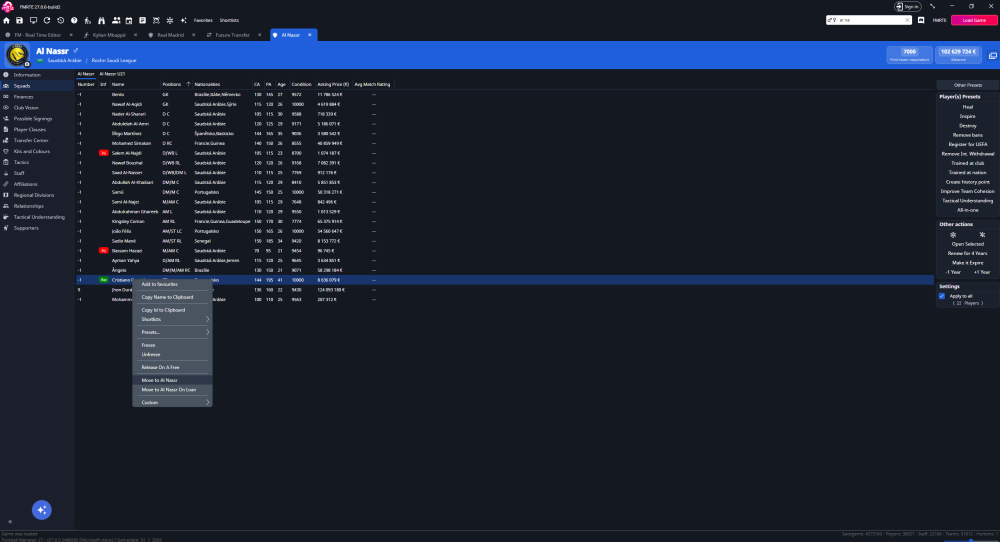
Task: Click the floating blue sparkle assistant button
Action: [x=41, y=509]
